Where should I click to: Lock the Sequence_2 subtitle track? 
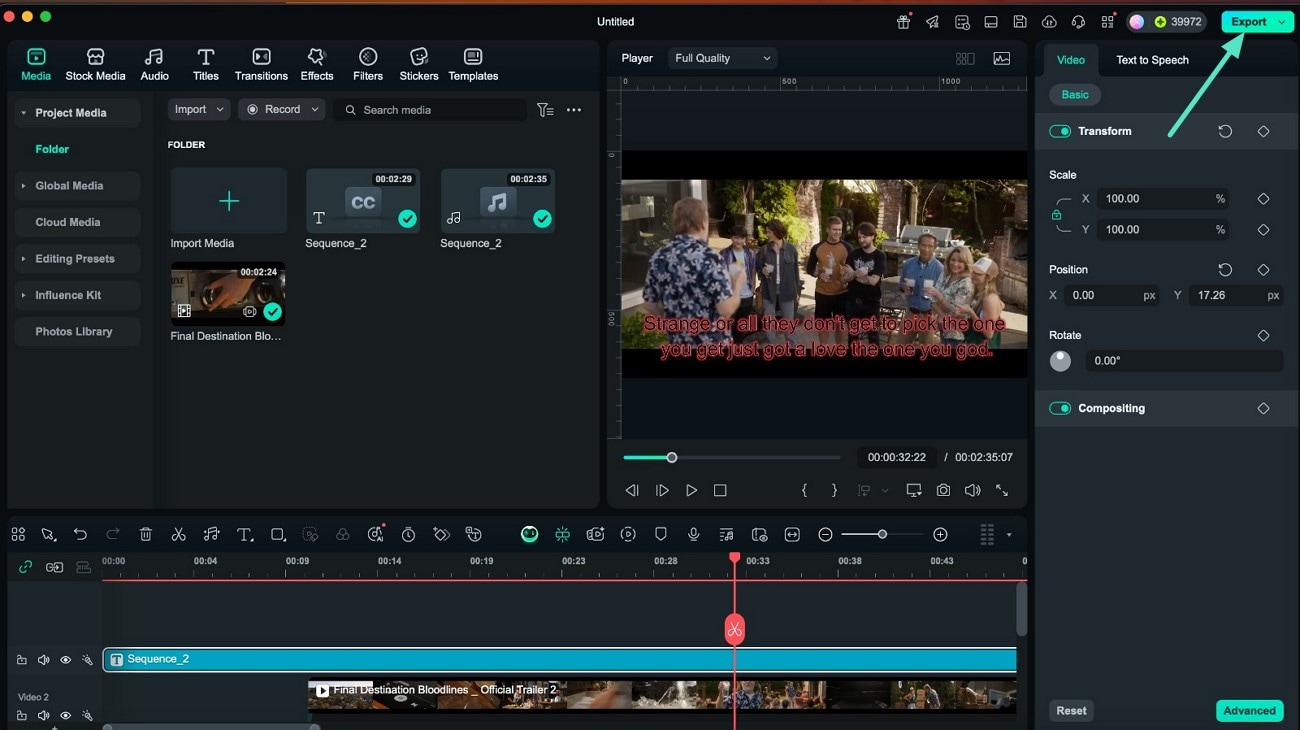click(x=22, y=660)
